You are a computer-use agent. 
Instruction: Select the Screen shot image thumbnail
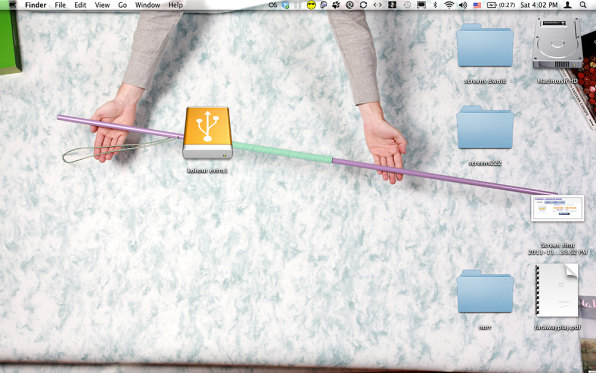click(x=557, y=208)
